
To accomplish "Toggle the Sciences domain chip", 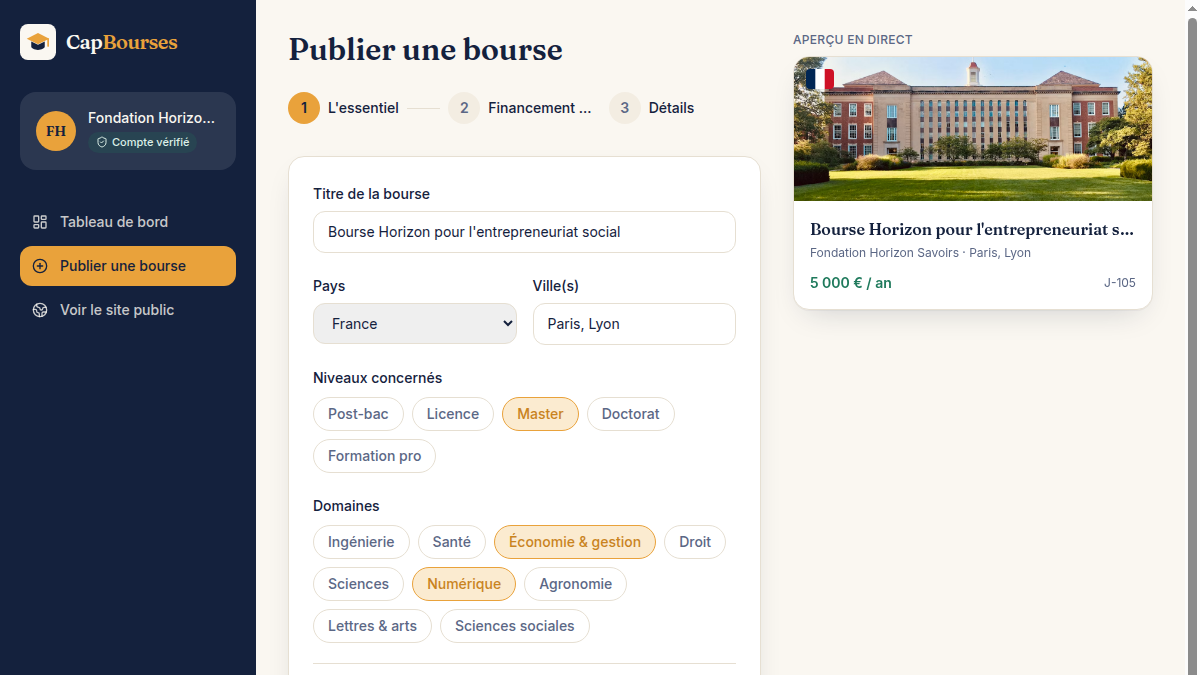I will (358, 584).
